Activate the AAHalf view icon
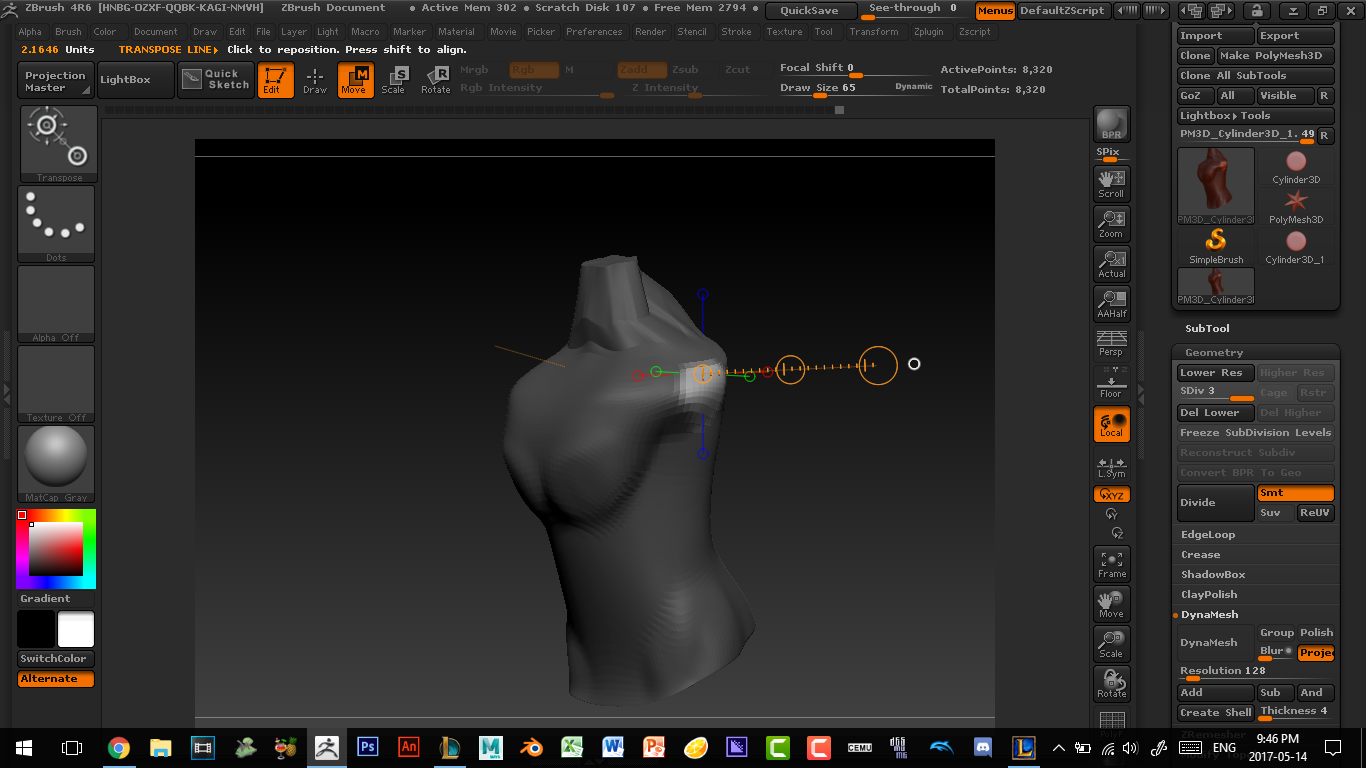The width and height of the screenshot is (1366, 768). point(1112,303)
